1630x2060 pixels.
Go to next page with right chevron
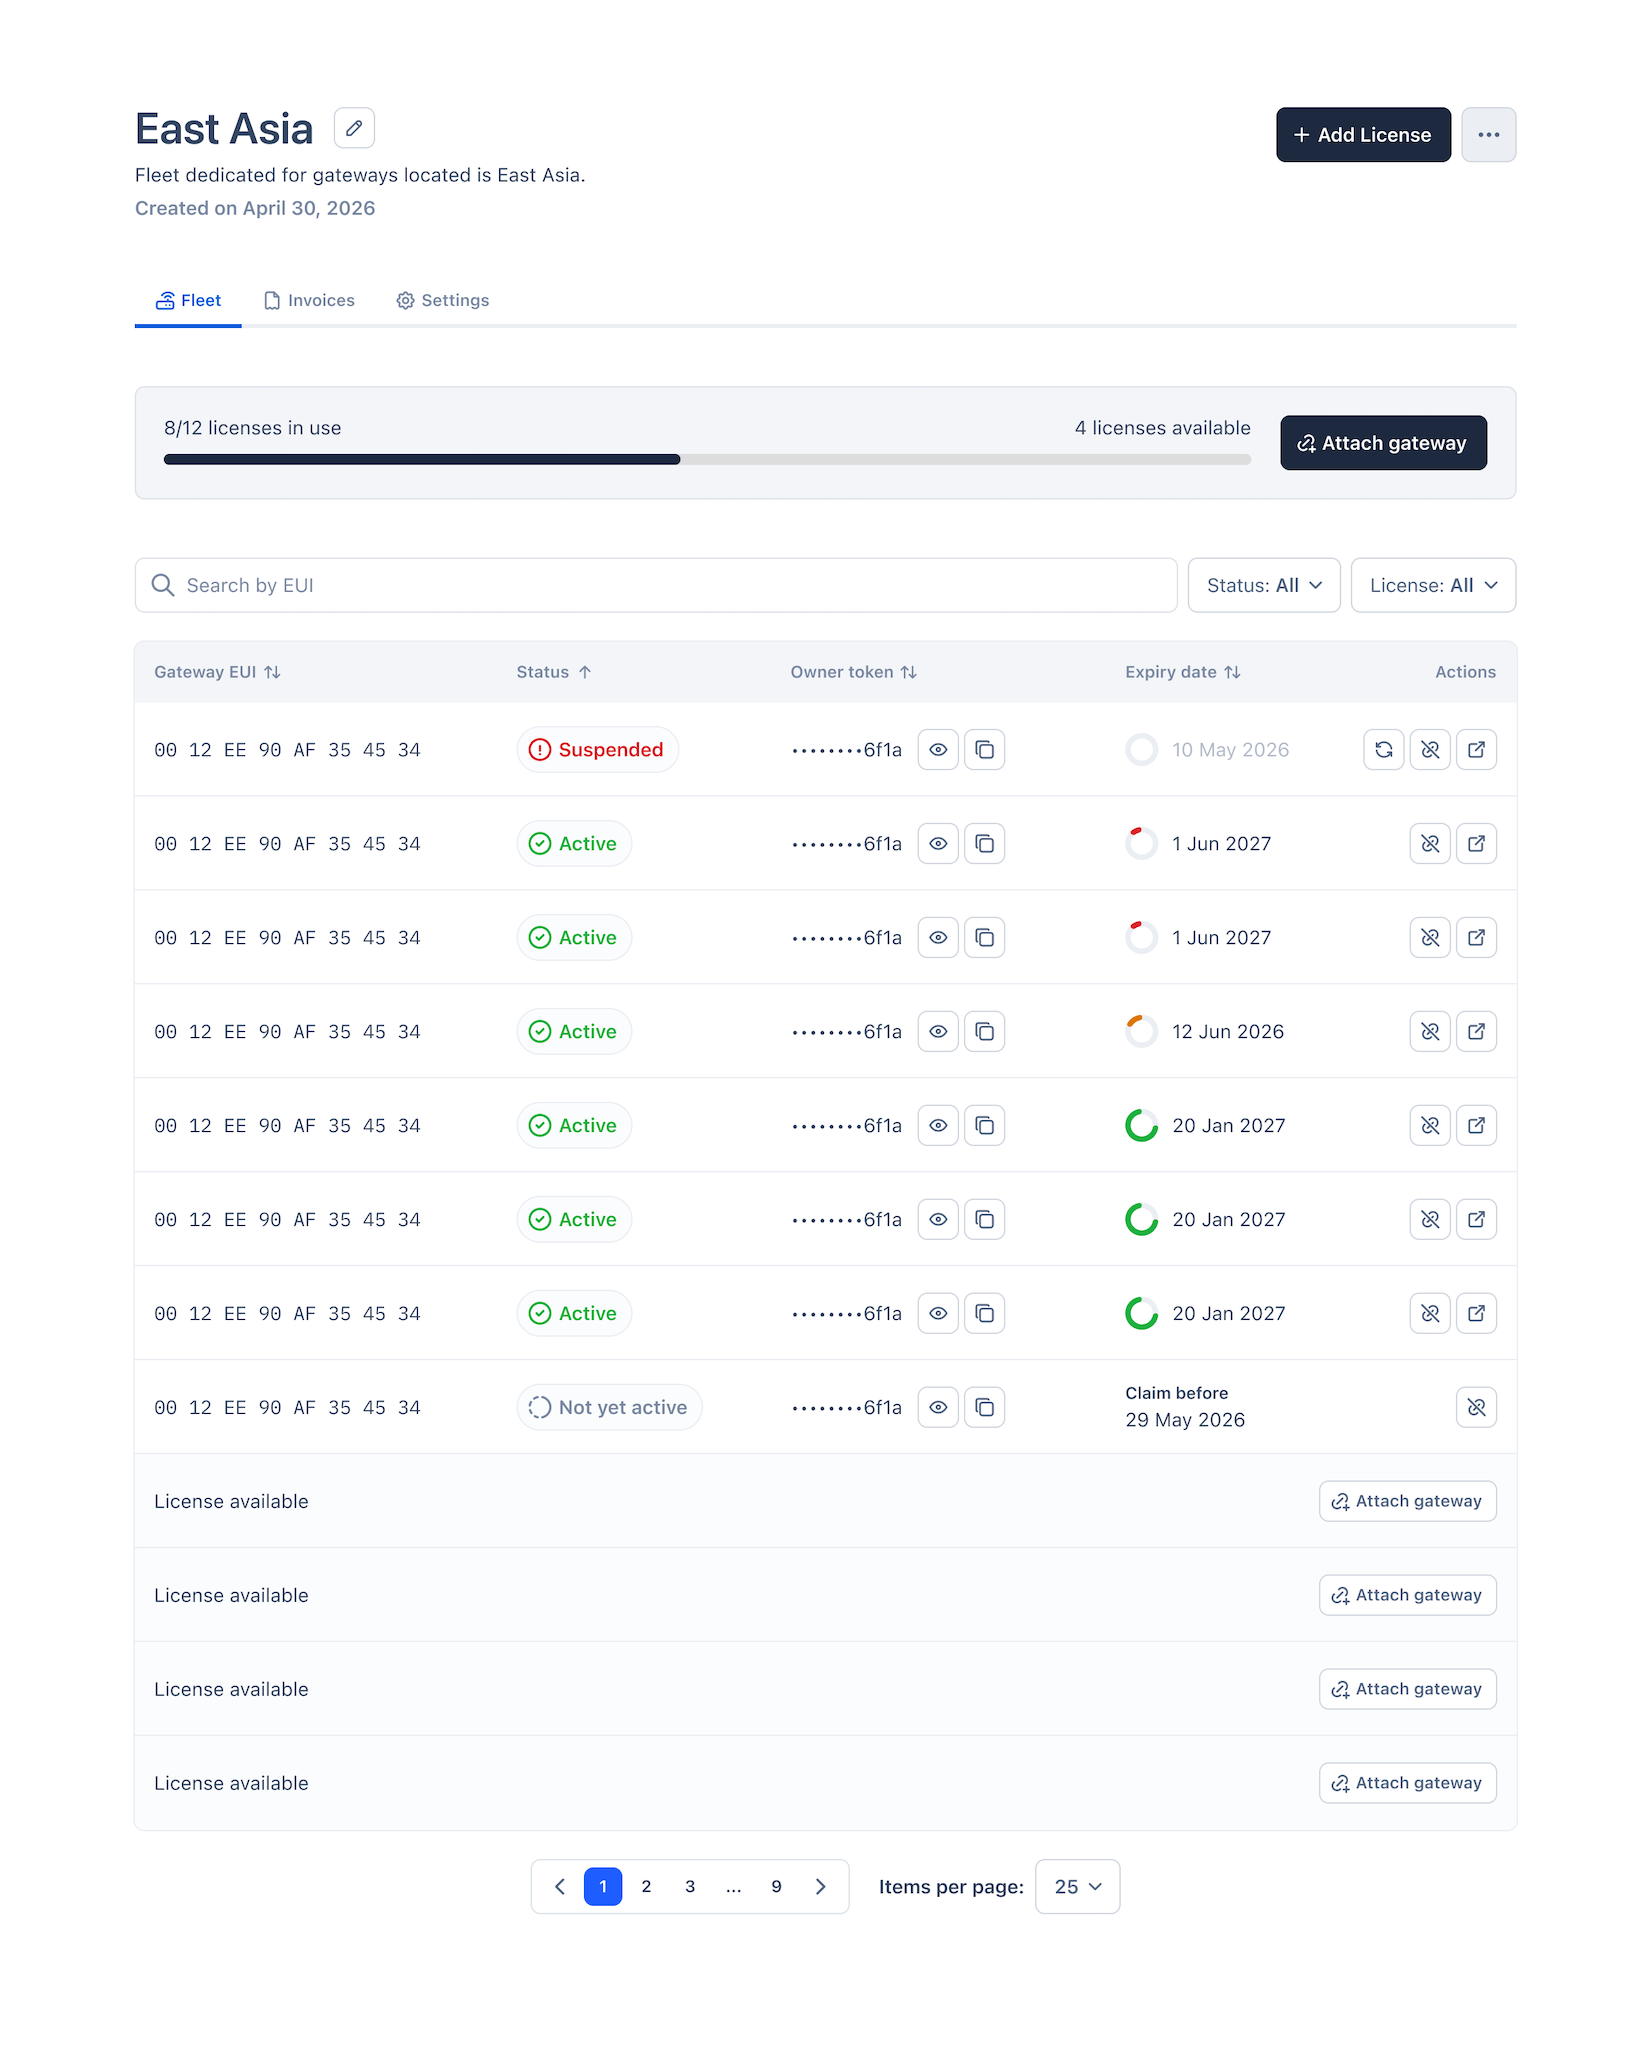pos(820,1887)
